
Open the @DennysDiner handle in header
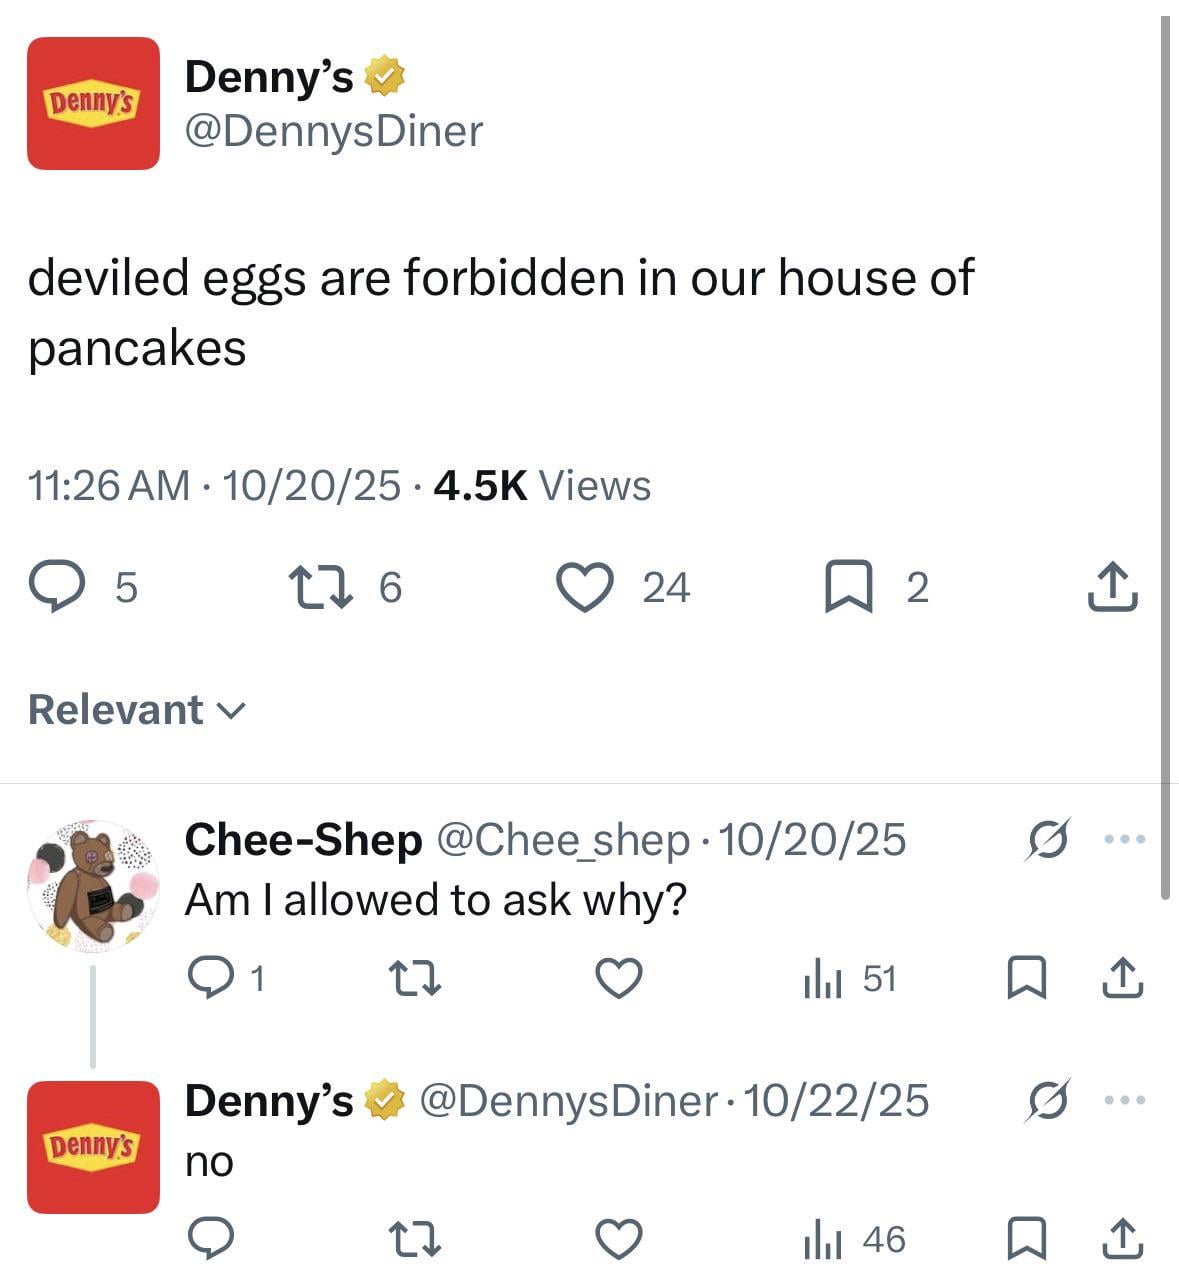334,131
